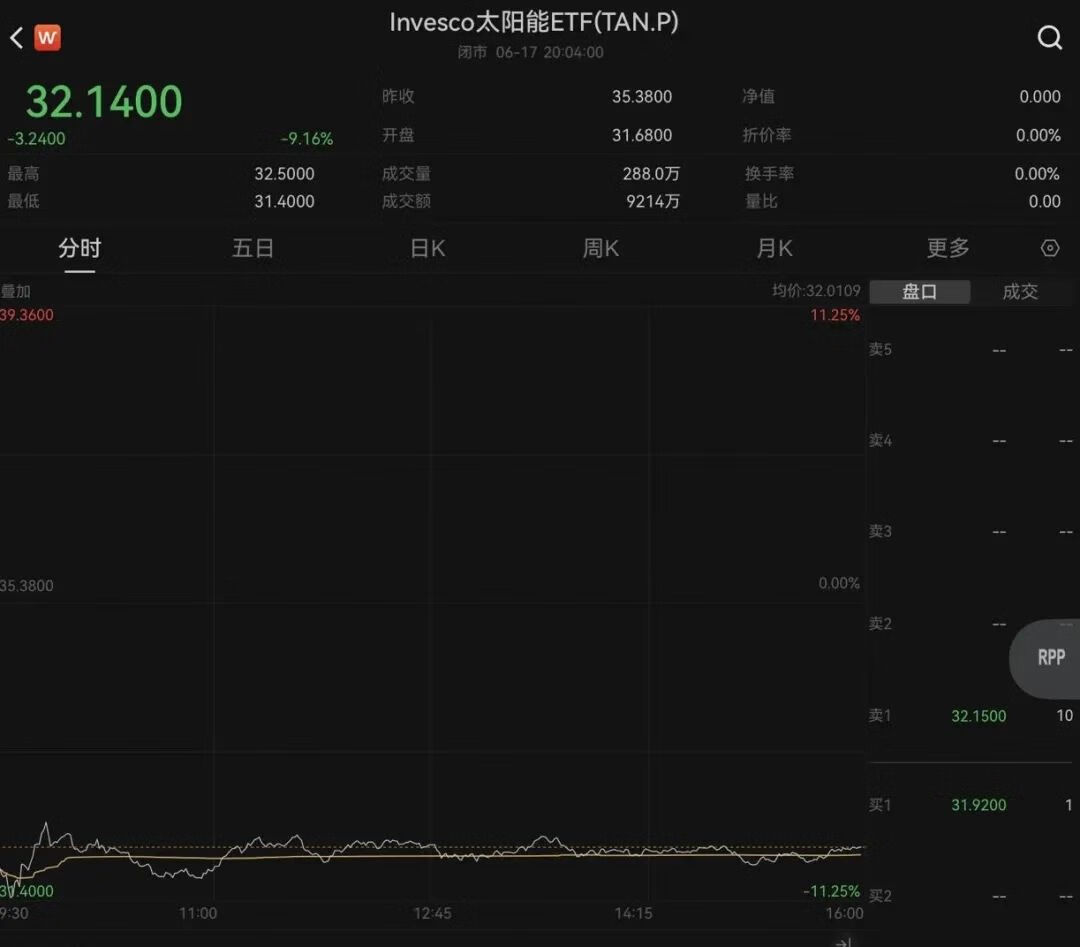This screenshot has width=1080, height=947.
Task: Click the percentage change -9.16%
Action: pyautogui.click(x=307, y=138)
